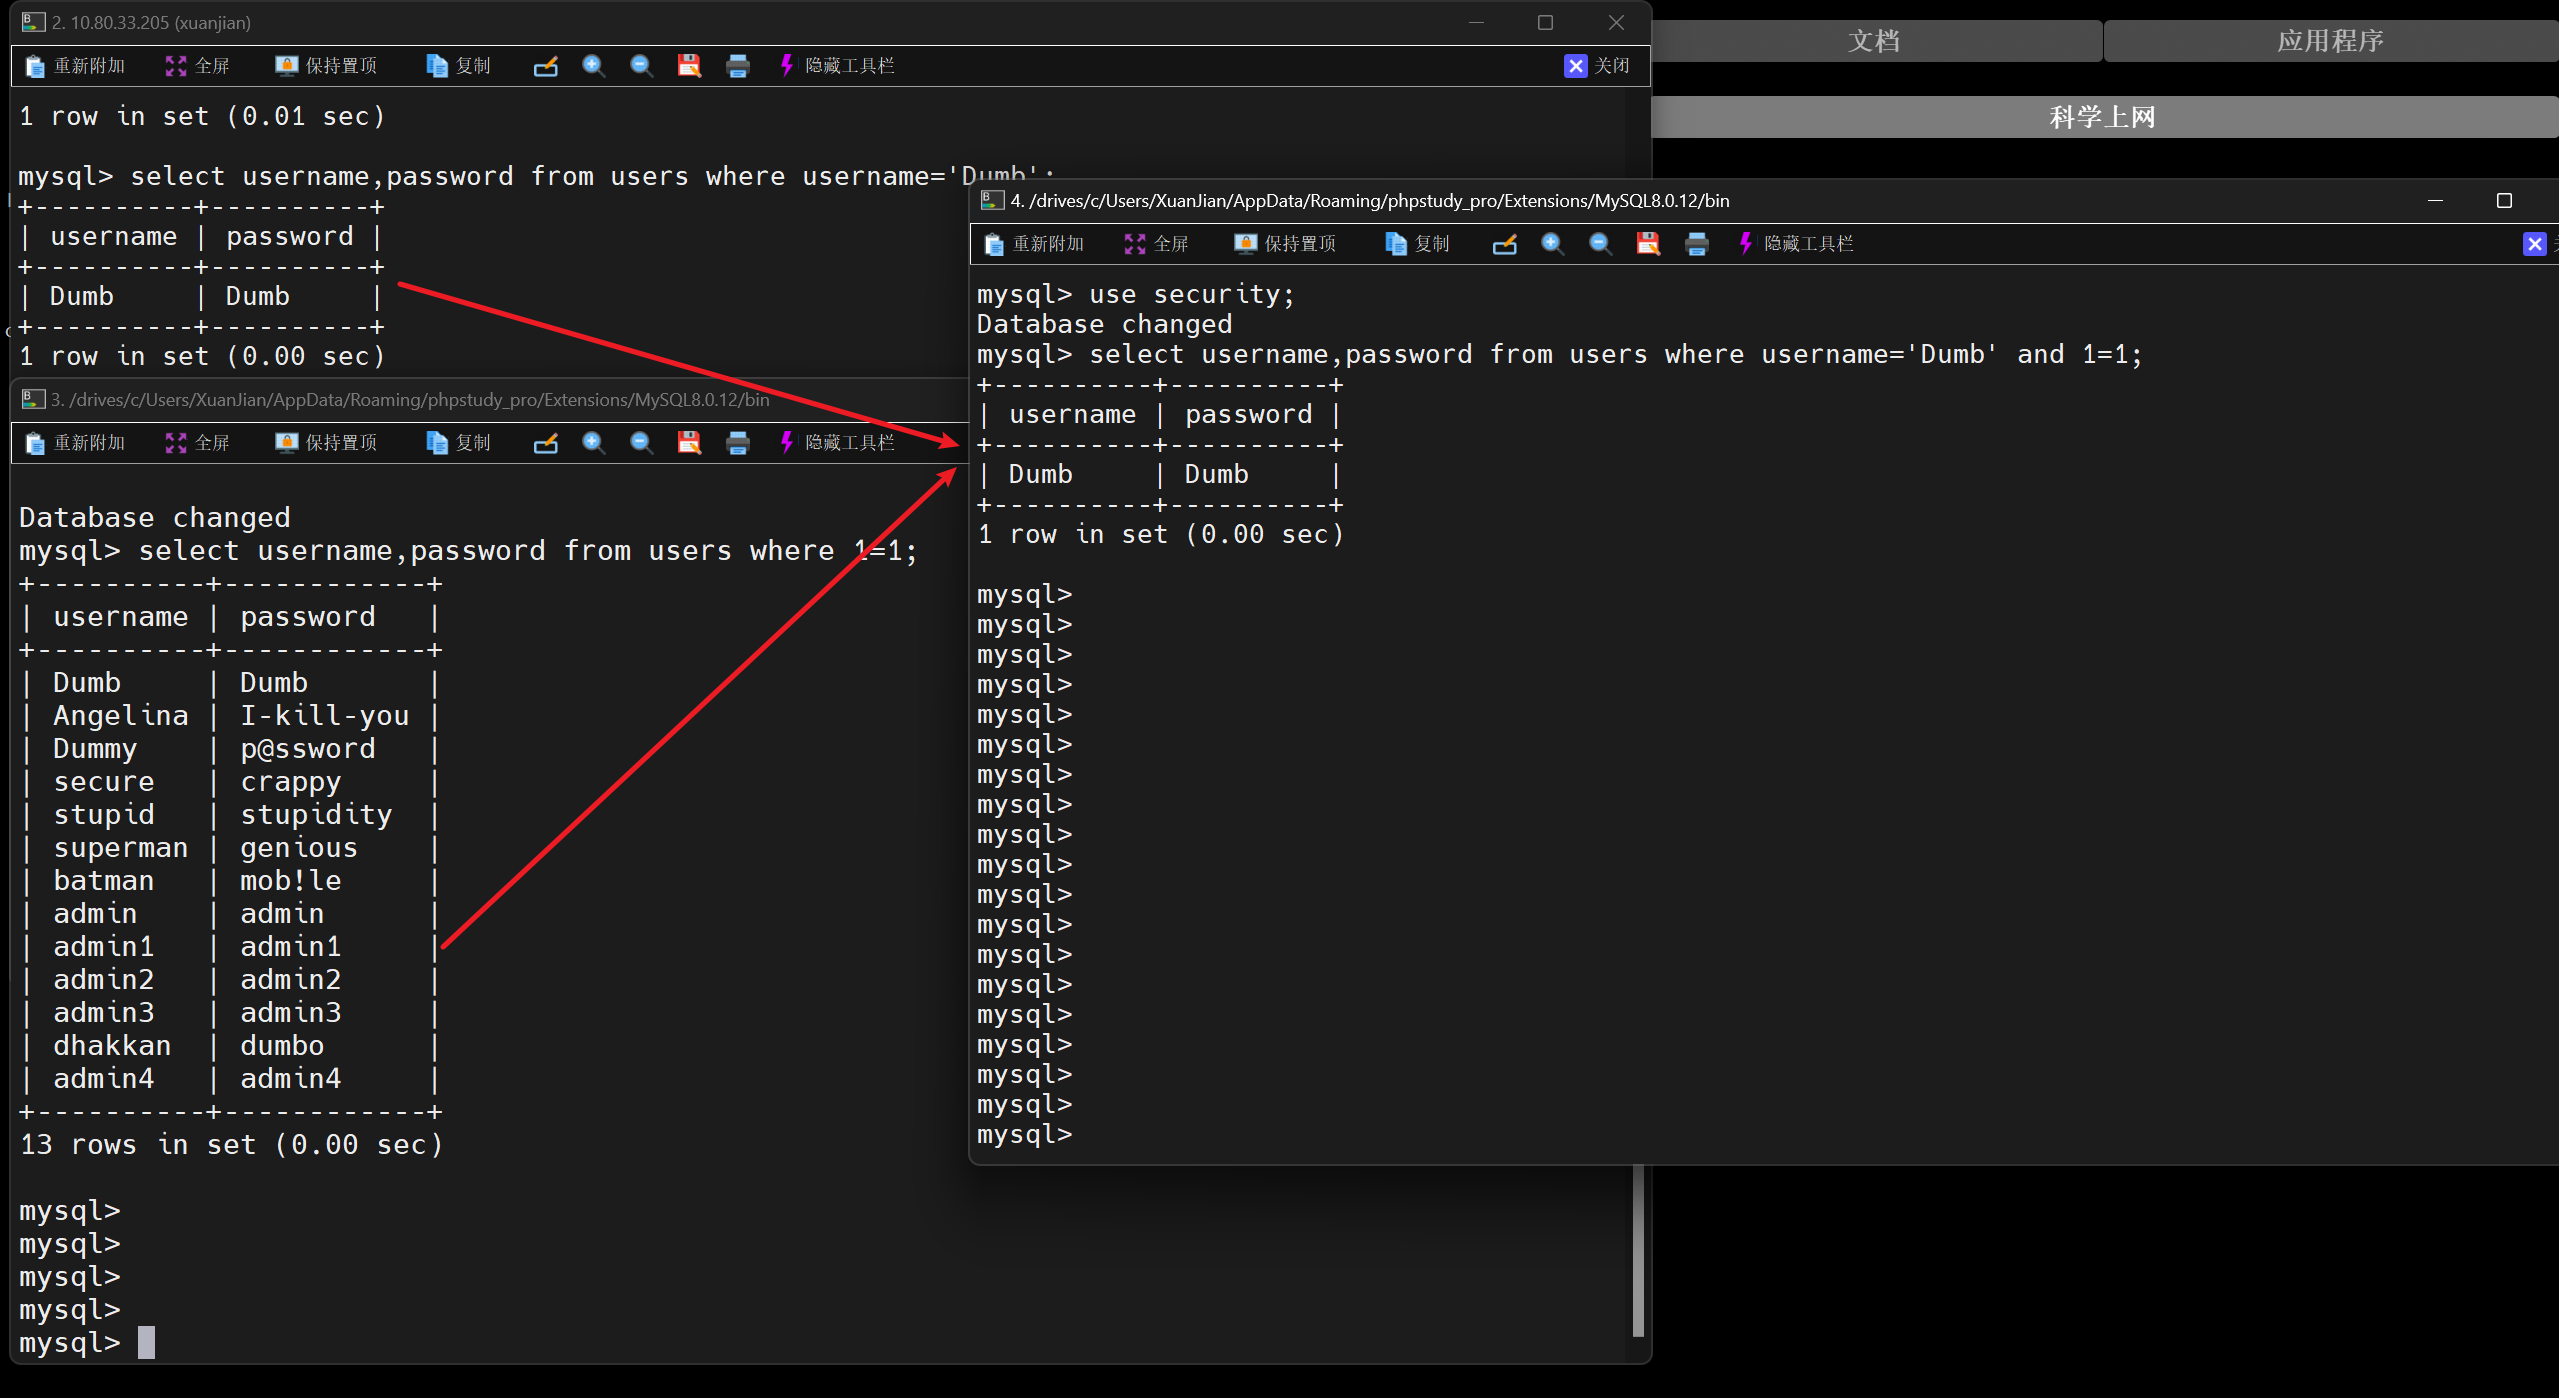Zoom in using magnifier plus in window 4
2559x1398 pixels.
point(1552,244)
